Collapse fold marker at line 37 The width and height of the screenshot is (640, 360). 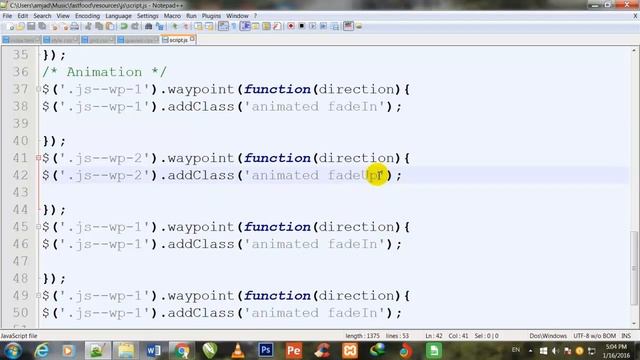38,89
